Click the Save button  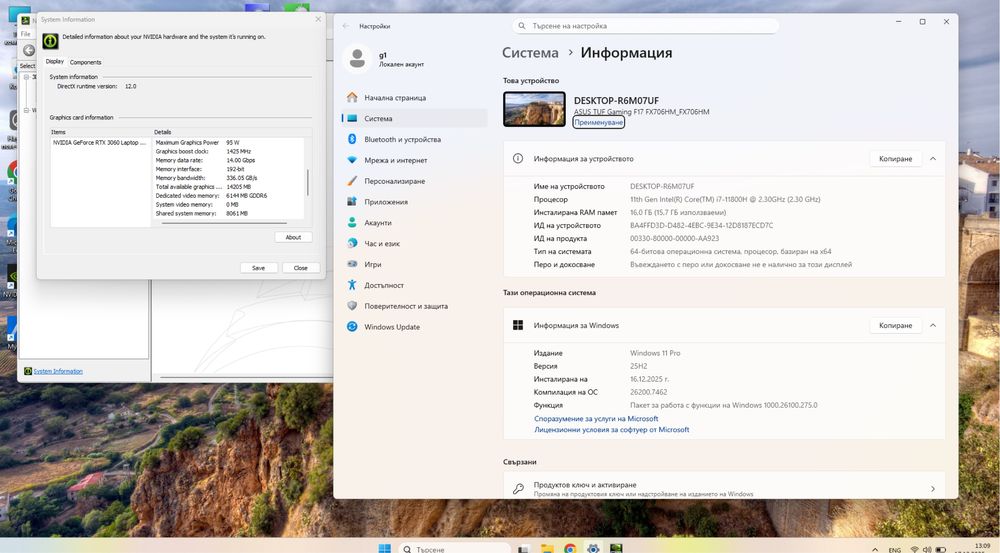(x=258, y=268)
